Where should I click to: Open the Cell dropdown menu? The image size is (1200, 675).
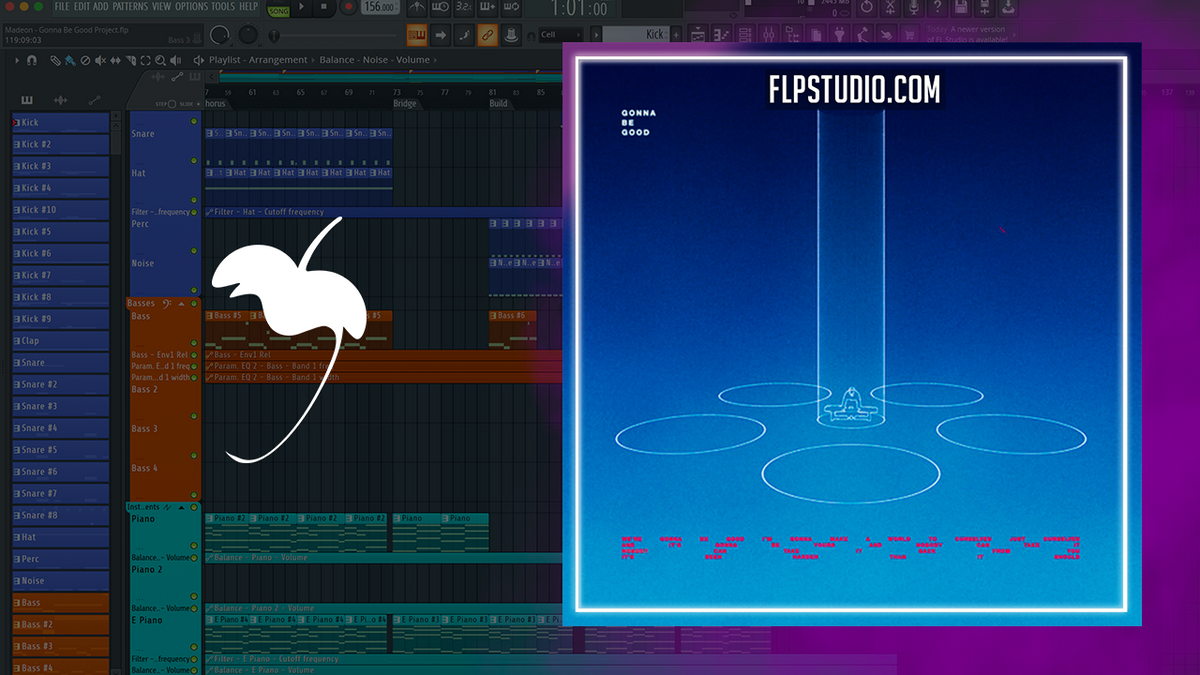pos(560,34)
